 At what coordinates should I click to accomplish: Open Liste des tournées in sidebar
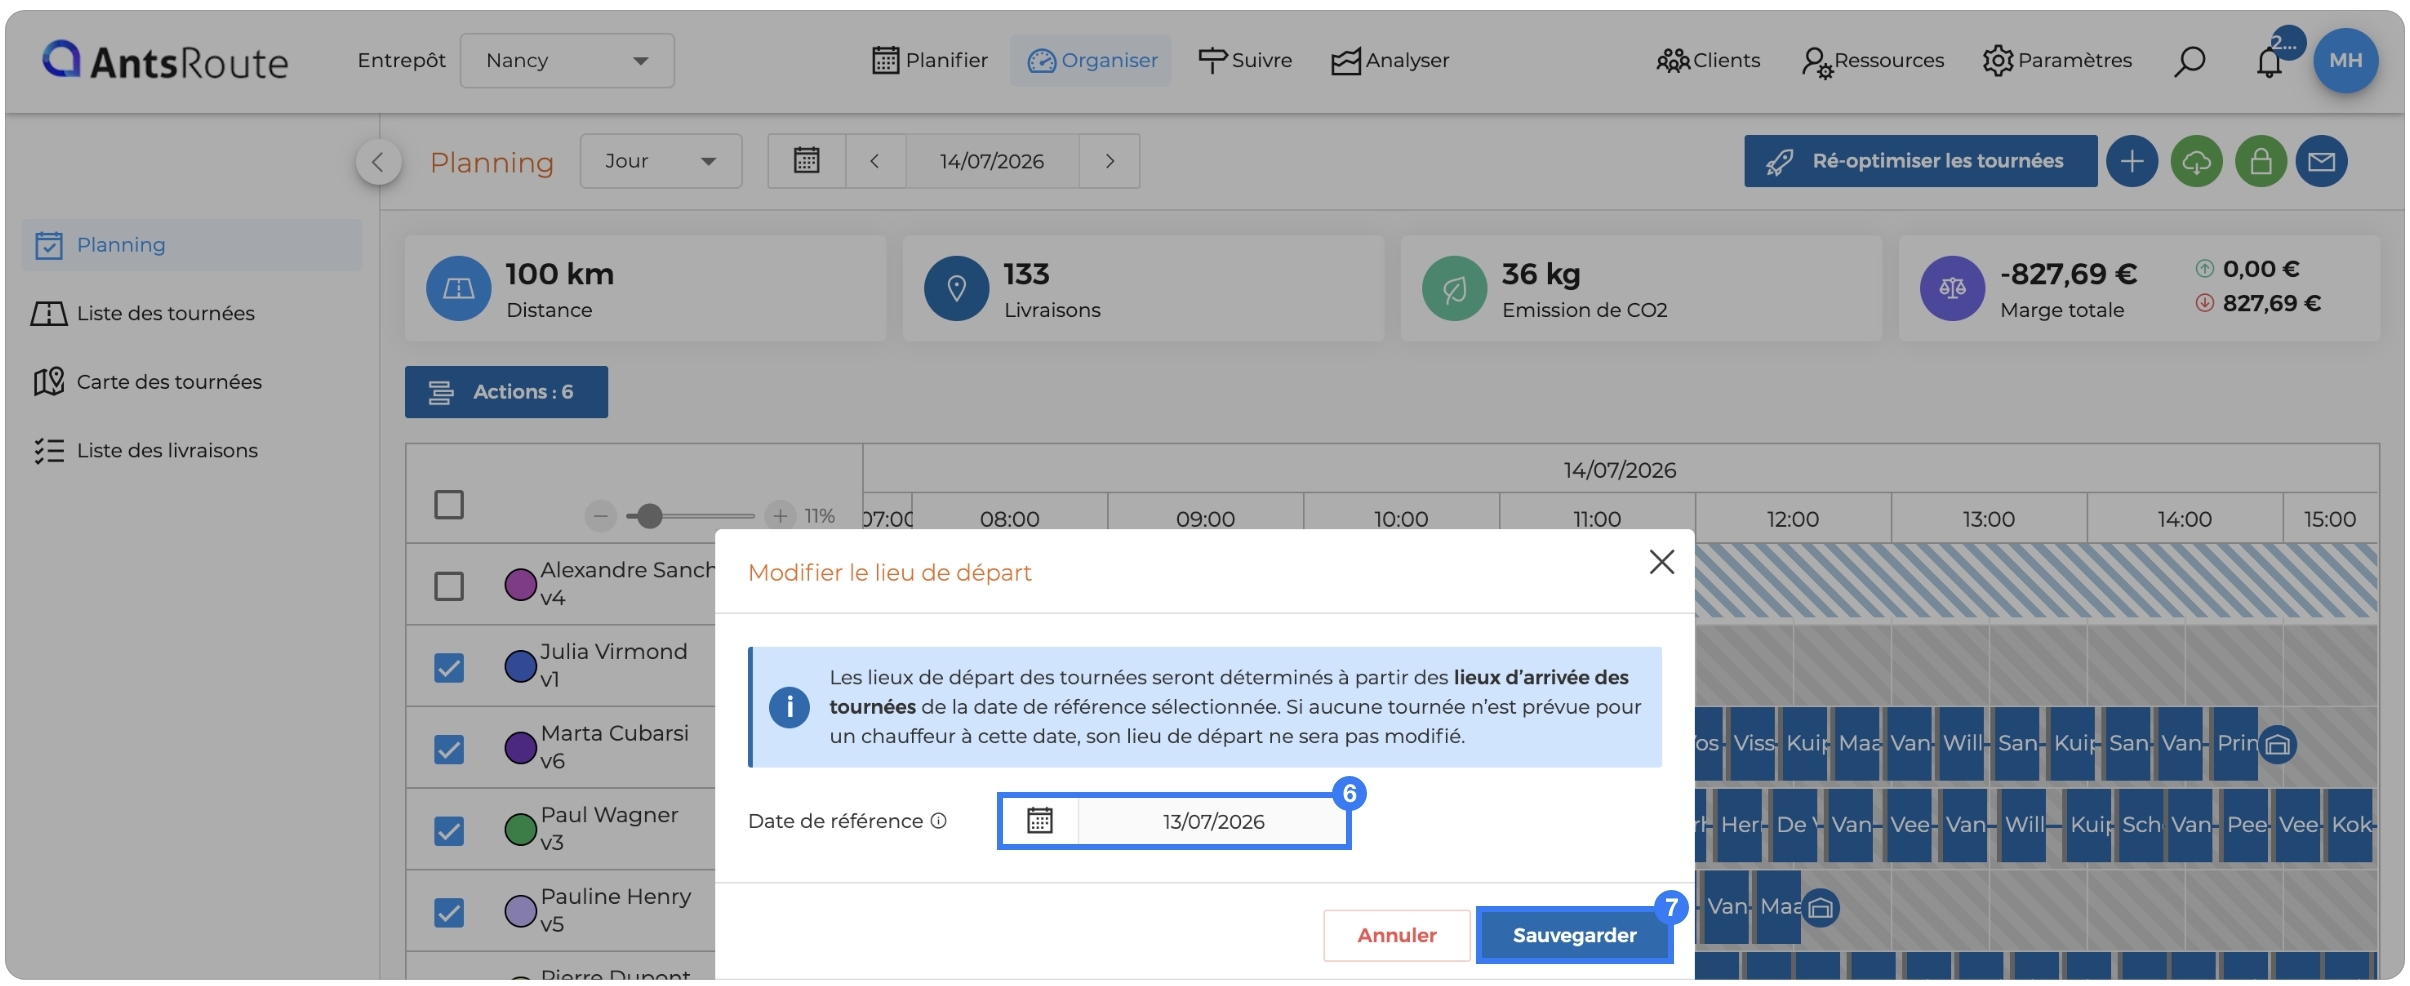tap(166, 313)
